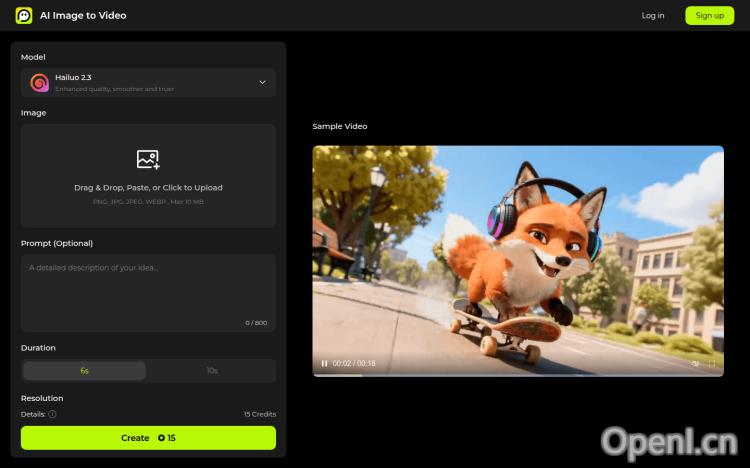Click the fox sample video preview
The image size is (750, 468).
tap(518, 250)
